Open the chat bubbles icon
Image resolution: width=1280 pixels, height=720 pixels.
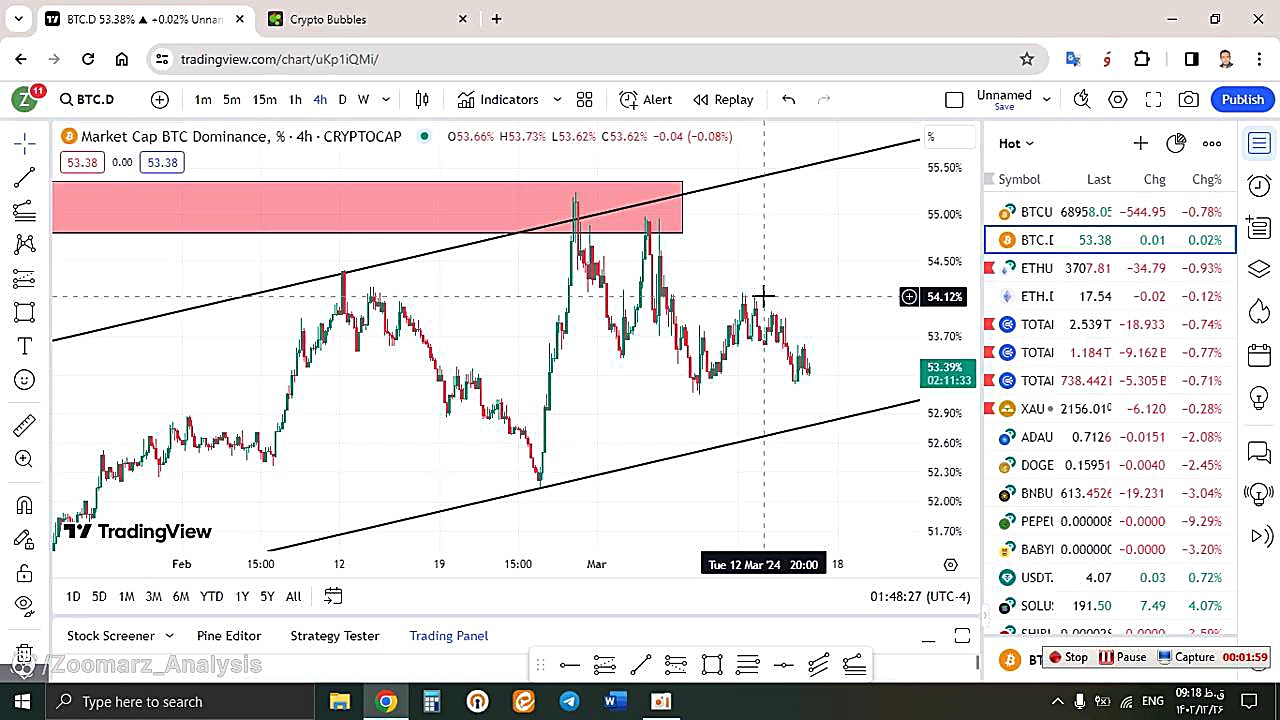1259,452
